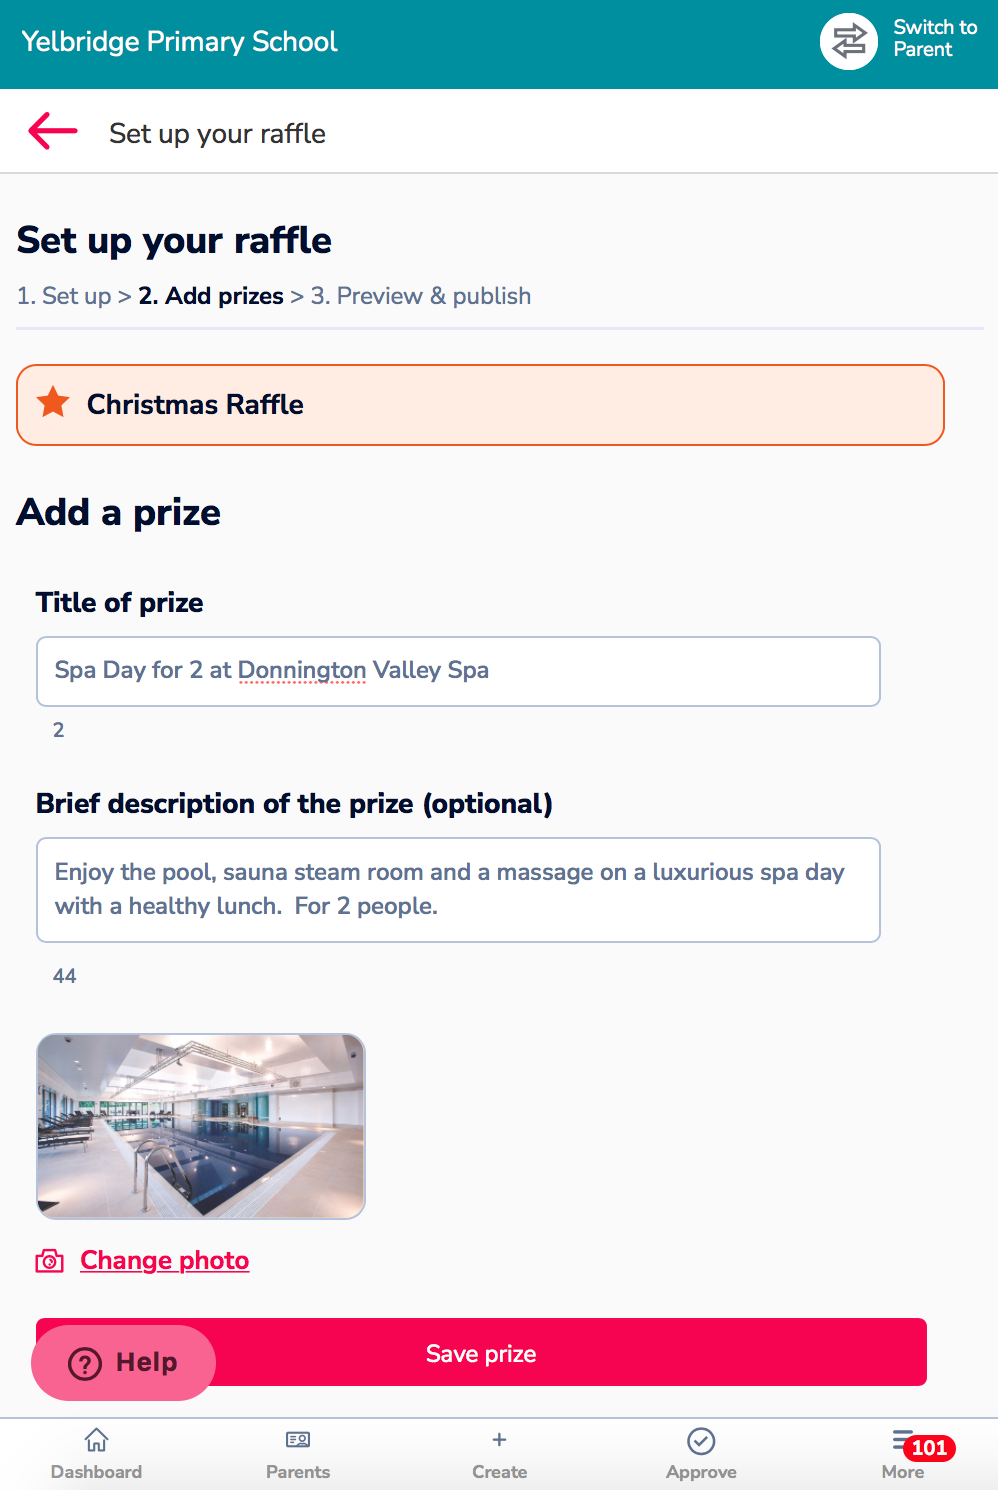
Task: Click the Help question mark button
Action: pos(123,1362)
